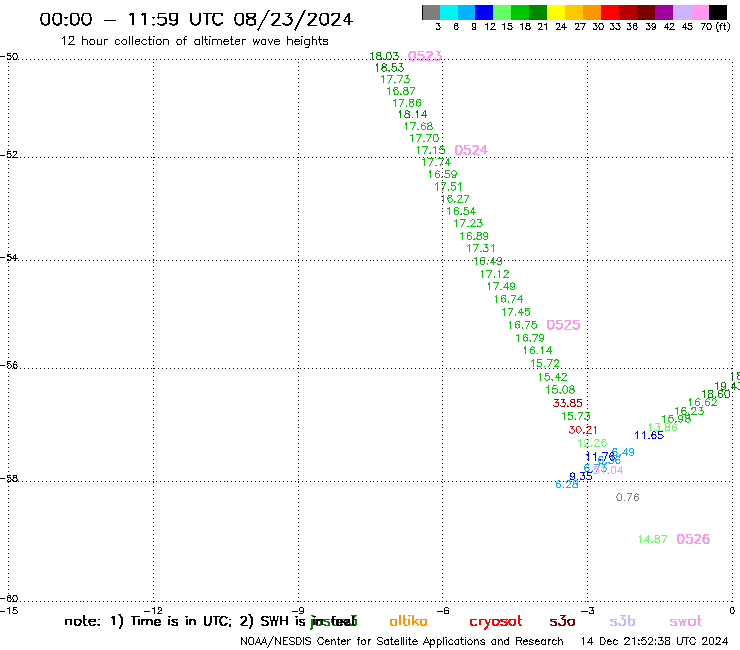This screenshot has height=650, width=740.
Task: Click the 17.74 wave height value
Action: point(436,162)
